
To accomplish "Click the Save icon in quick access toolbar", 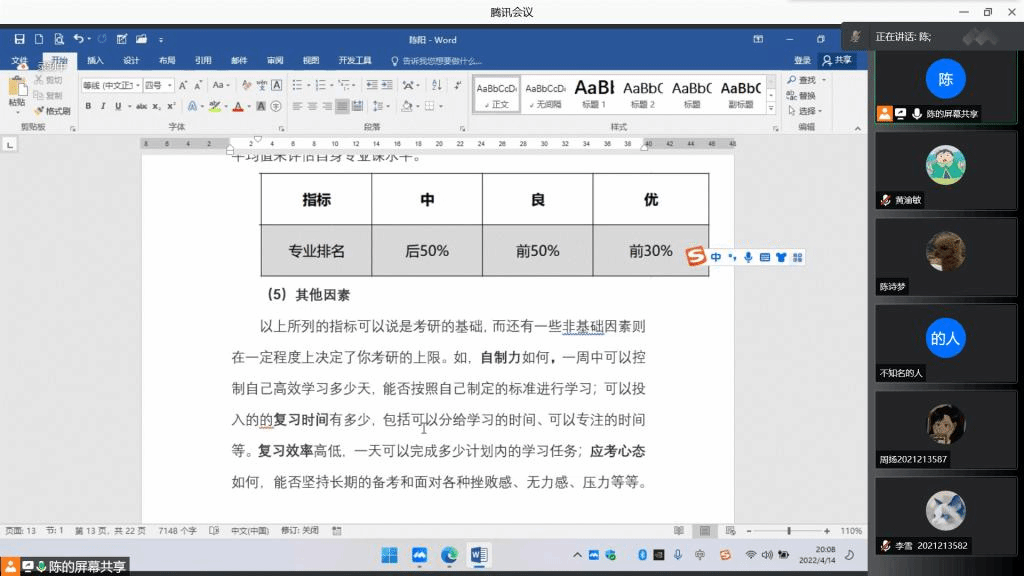I will 19,39.
